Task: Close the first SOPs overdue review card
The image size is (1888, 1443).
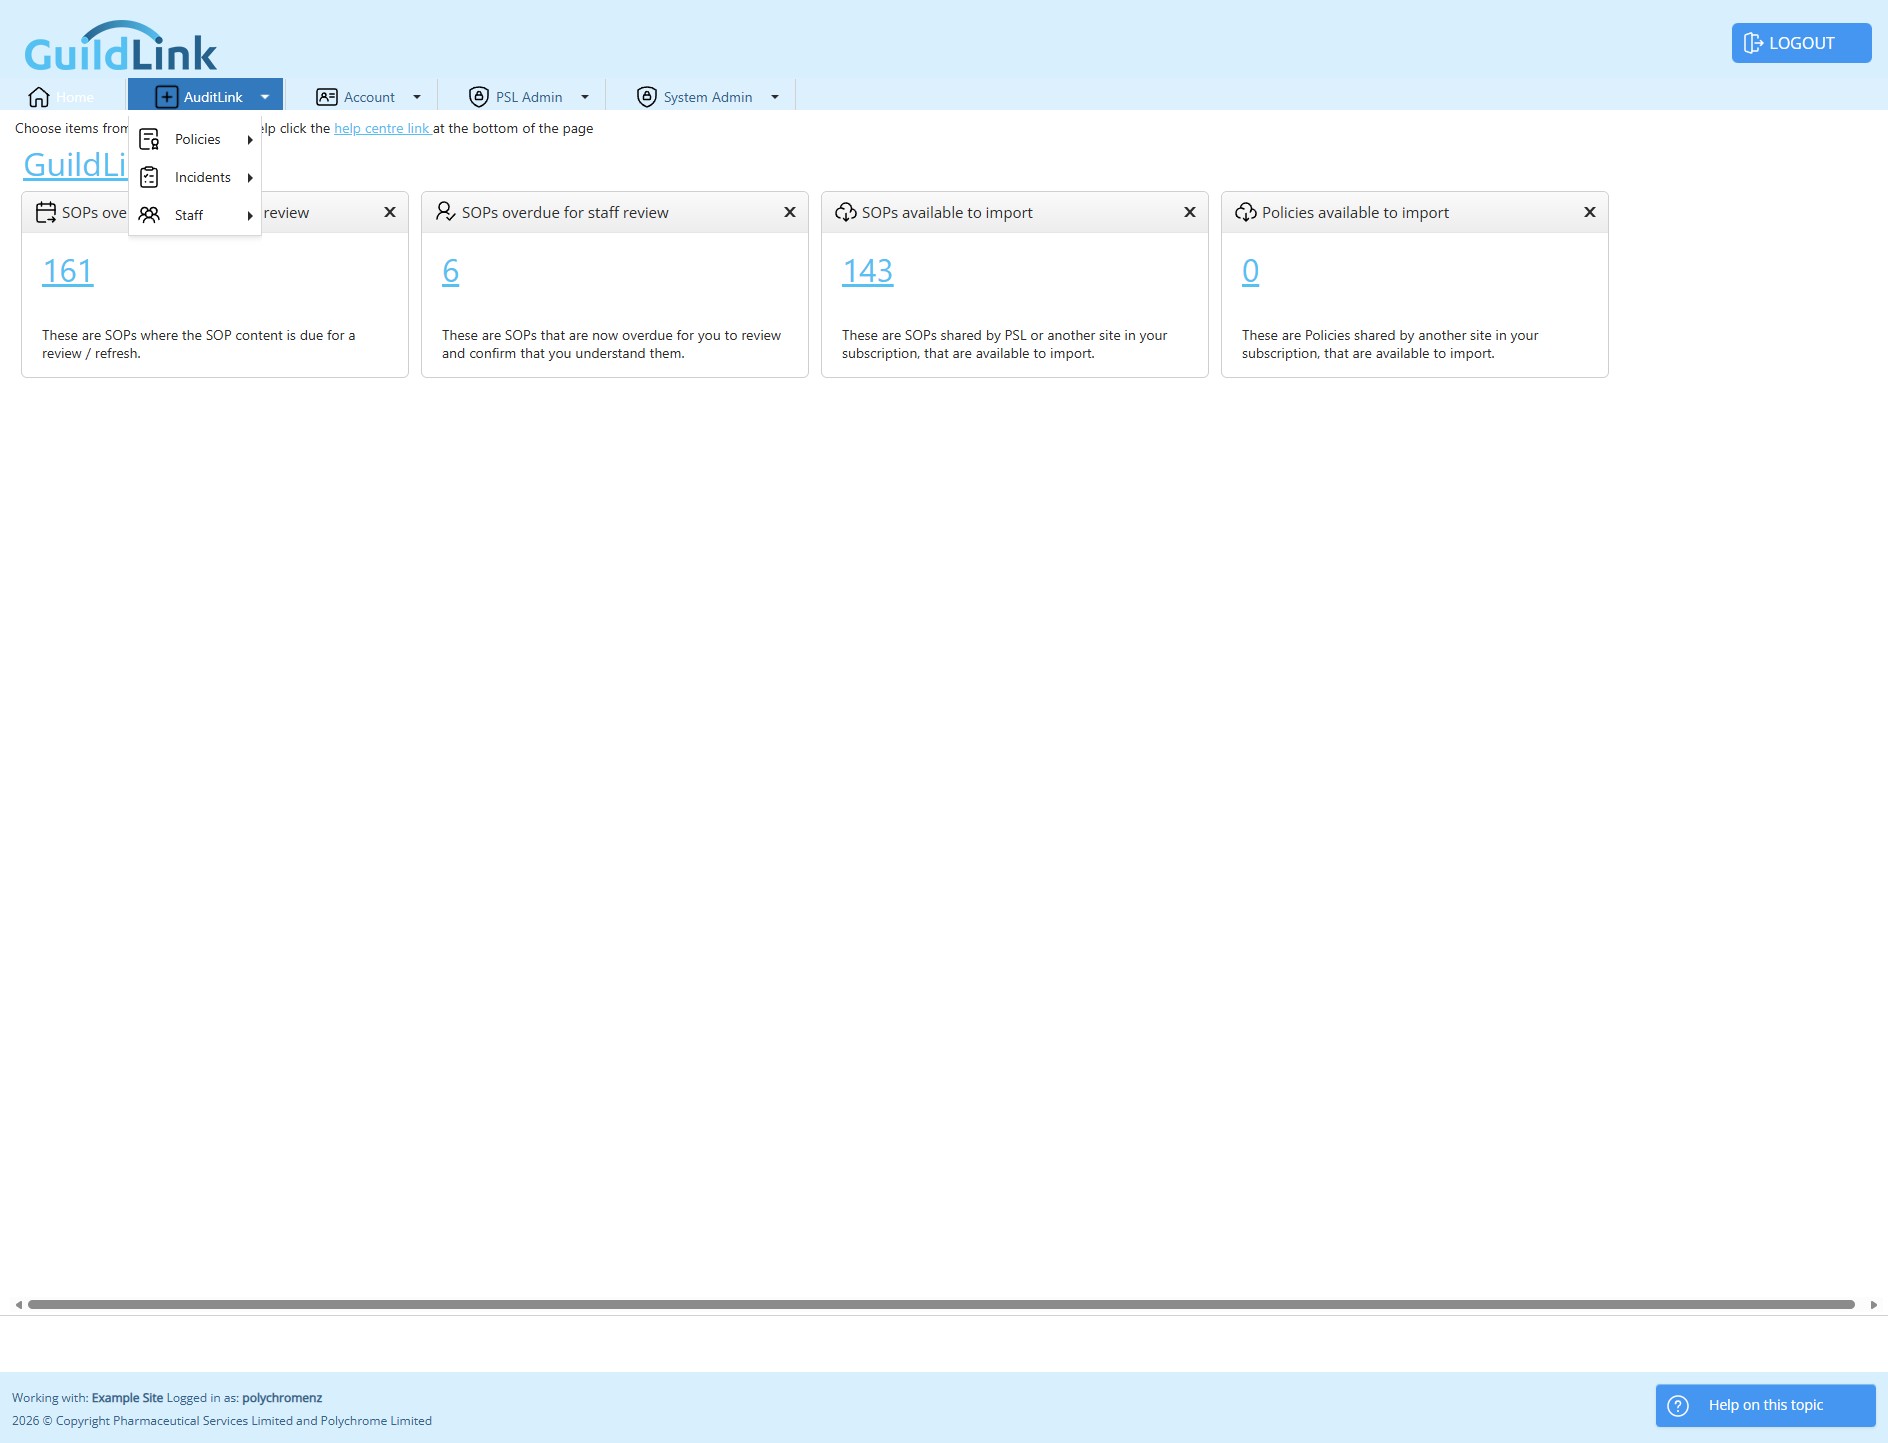Action: coord(390,212)
